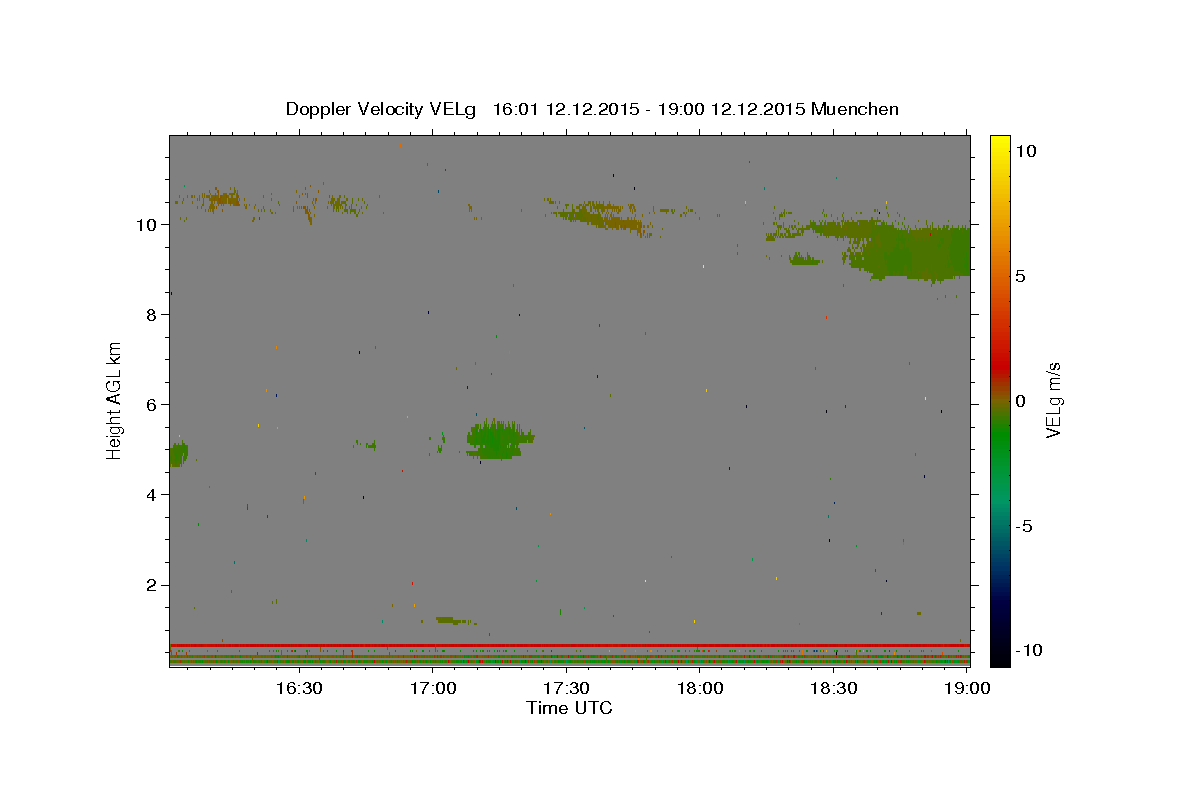The height and width of the screenshot is (800, 1200).
Task: Click the colorbar value label 5
Action: point(1020,276)
